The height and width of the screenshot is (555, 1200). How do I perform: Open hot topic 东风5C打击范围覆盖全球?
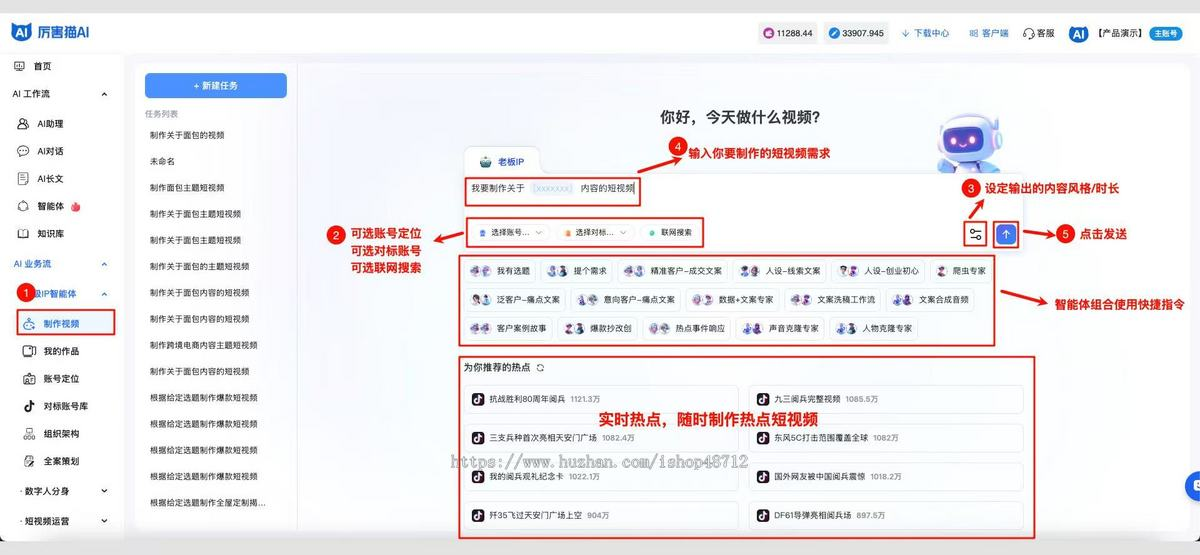coord(886,438)
